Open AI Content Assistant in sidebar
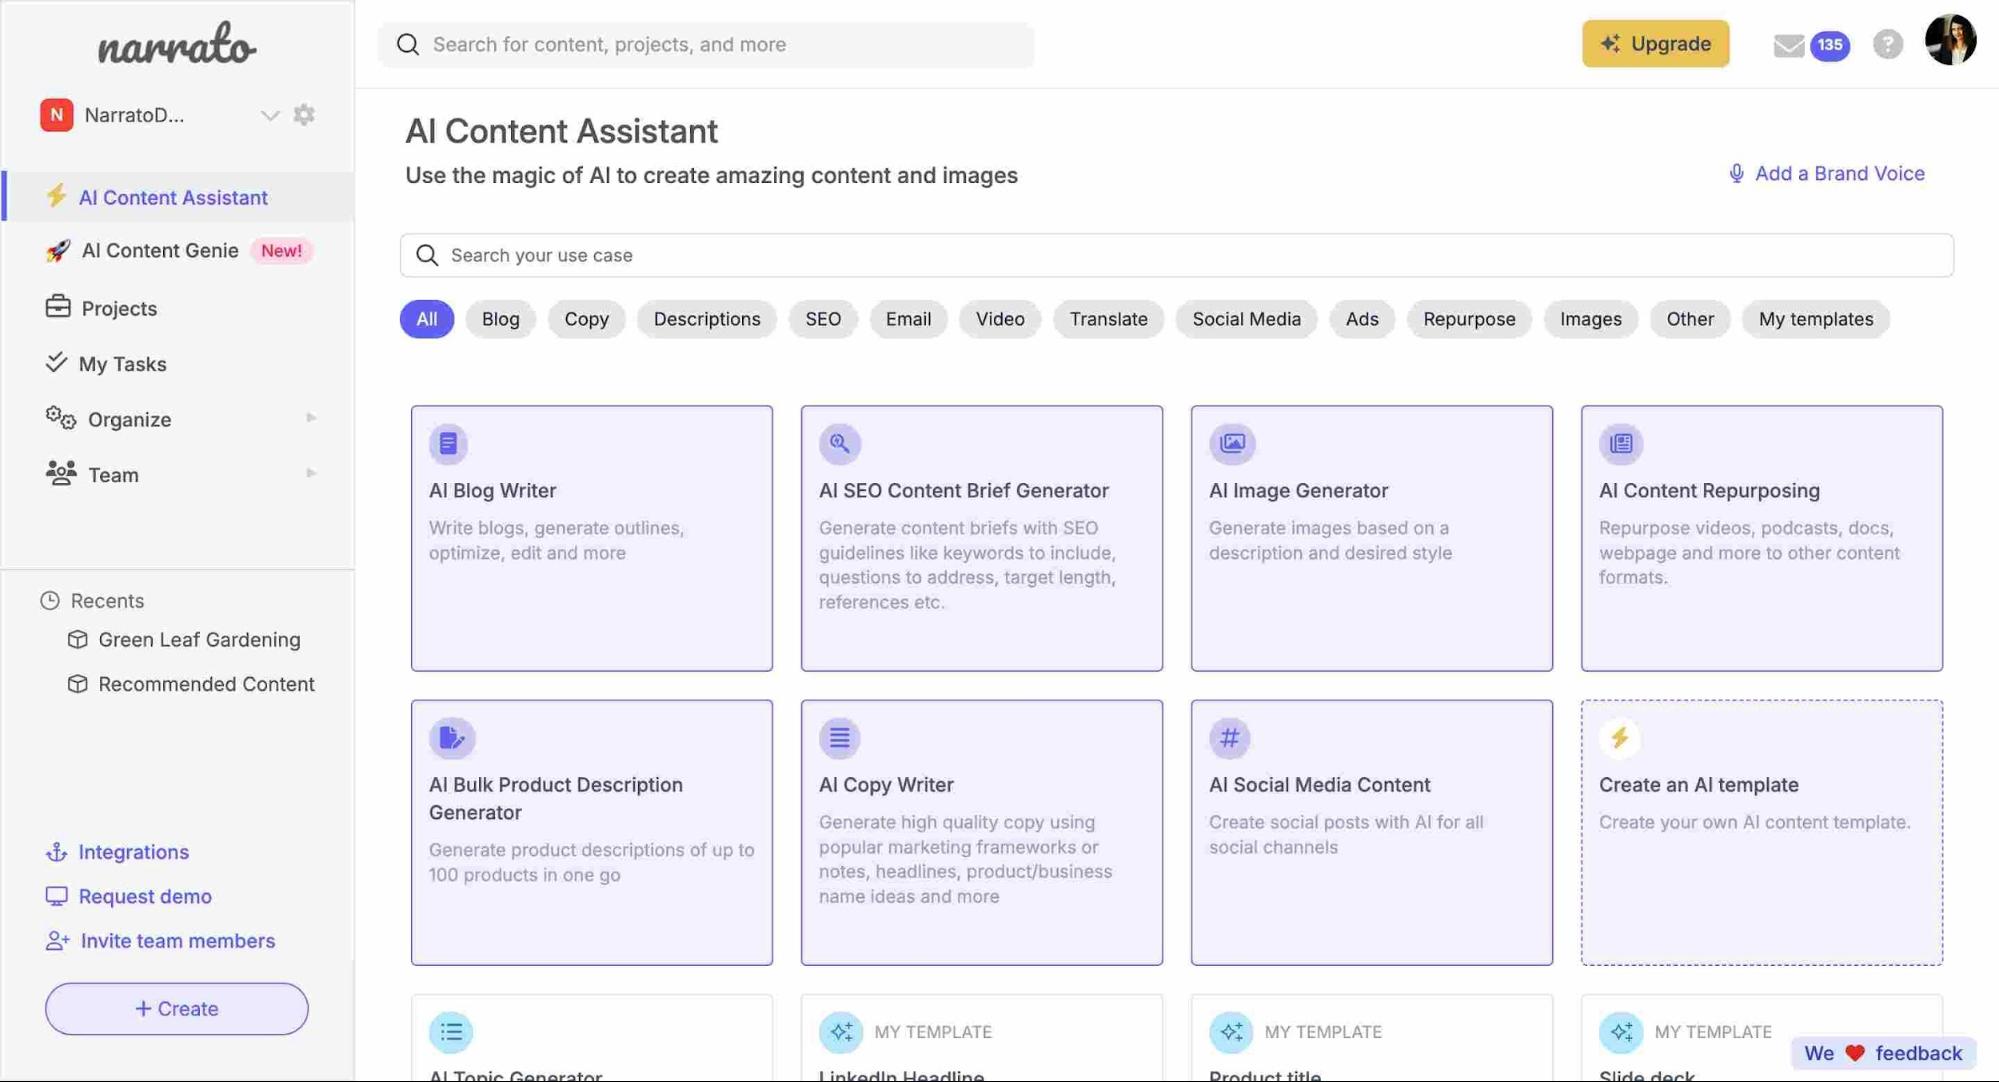This screenshot has width=1999, height=1082. click(178, 197)
